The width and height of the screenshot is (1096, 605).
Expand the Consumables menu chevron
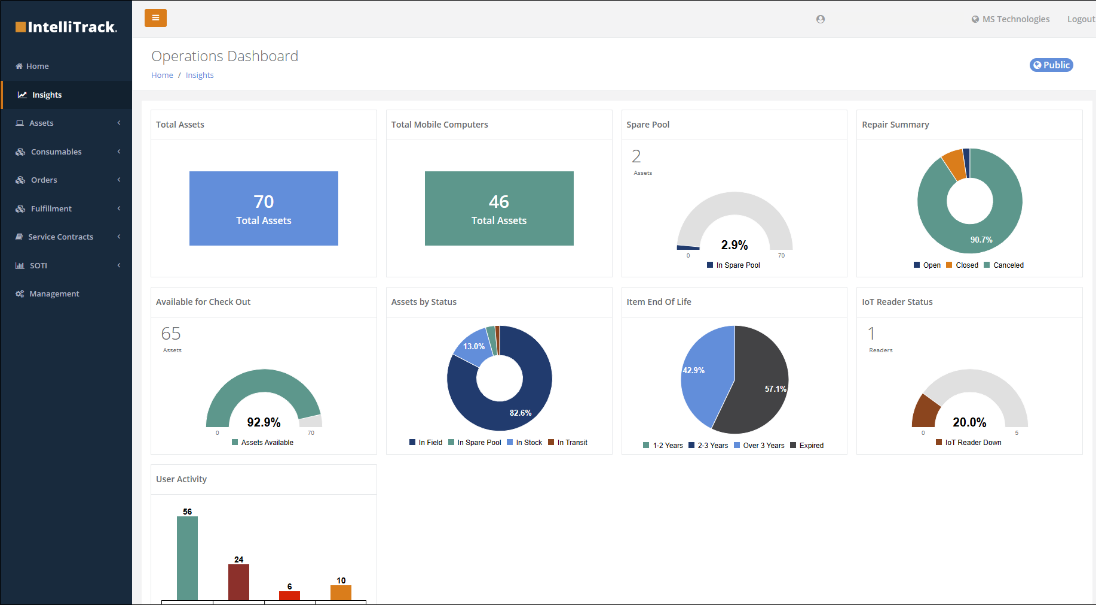(x=119, y=152)
